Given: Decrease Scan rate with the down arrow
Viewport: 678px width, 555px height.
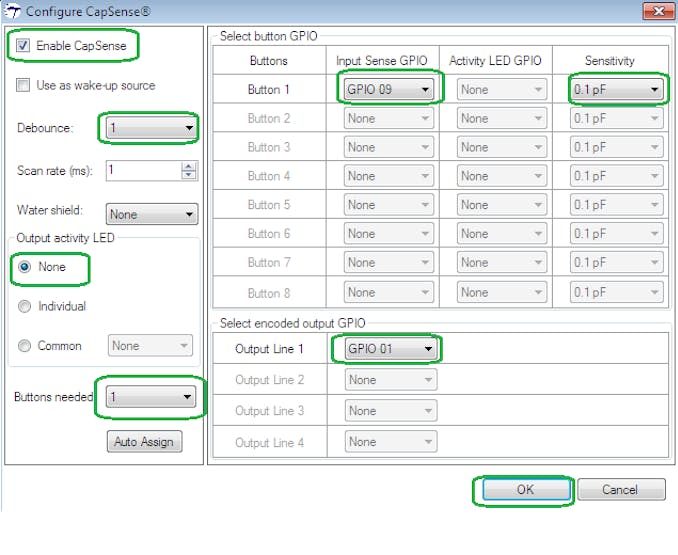Looking at the screenshot, I should pos(189,175).
